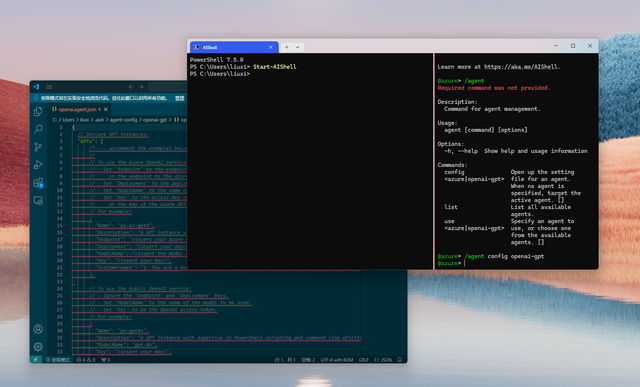Select the AIShell terminal tab
Viewport: 640px width, 387px height.
(x=233, y=47)
